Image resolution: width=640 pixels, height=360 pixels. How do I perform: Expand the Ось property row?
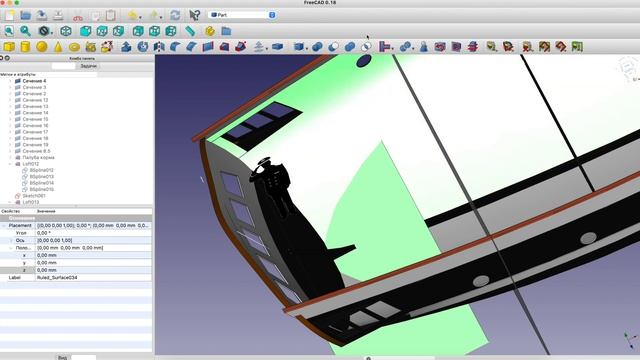[x=11, y=240]
